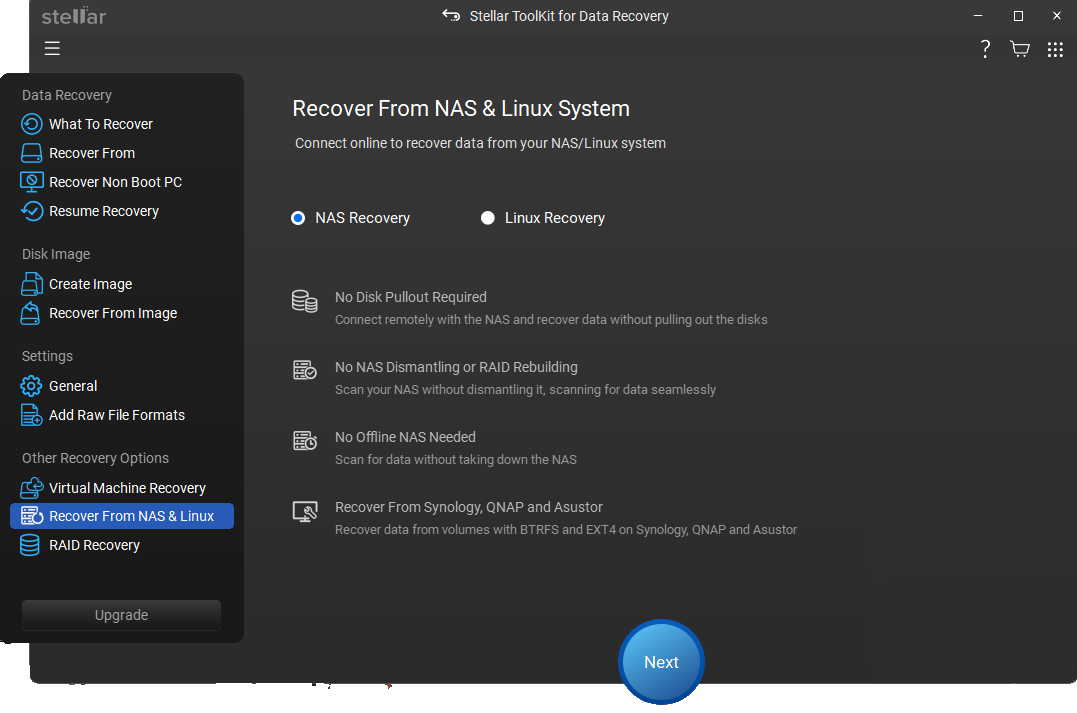Select the NAS Recovery radio button
Screen dimensions: 1077x713
[297, 217]
